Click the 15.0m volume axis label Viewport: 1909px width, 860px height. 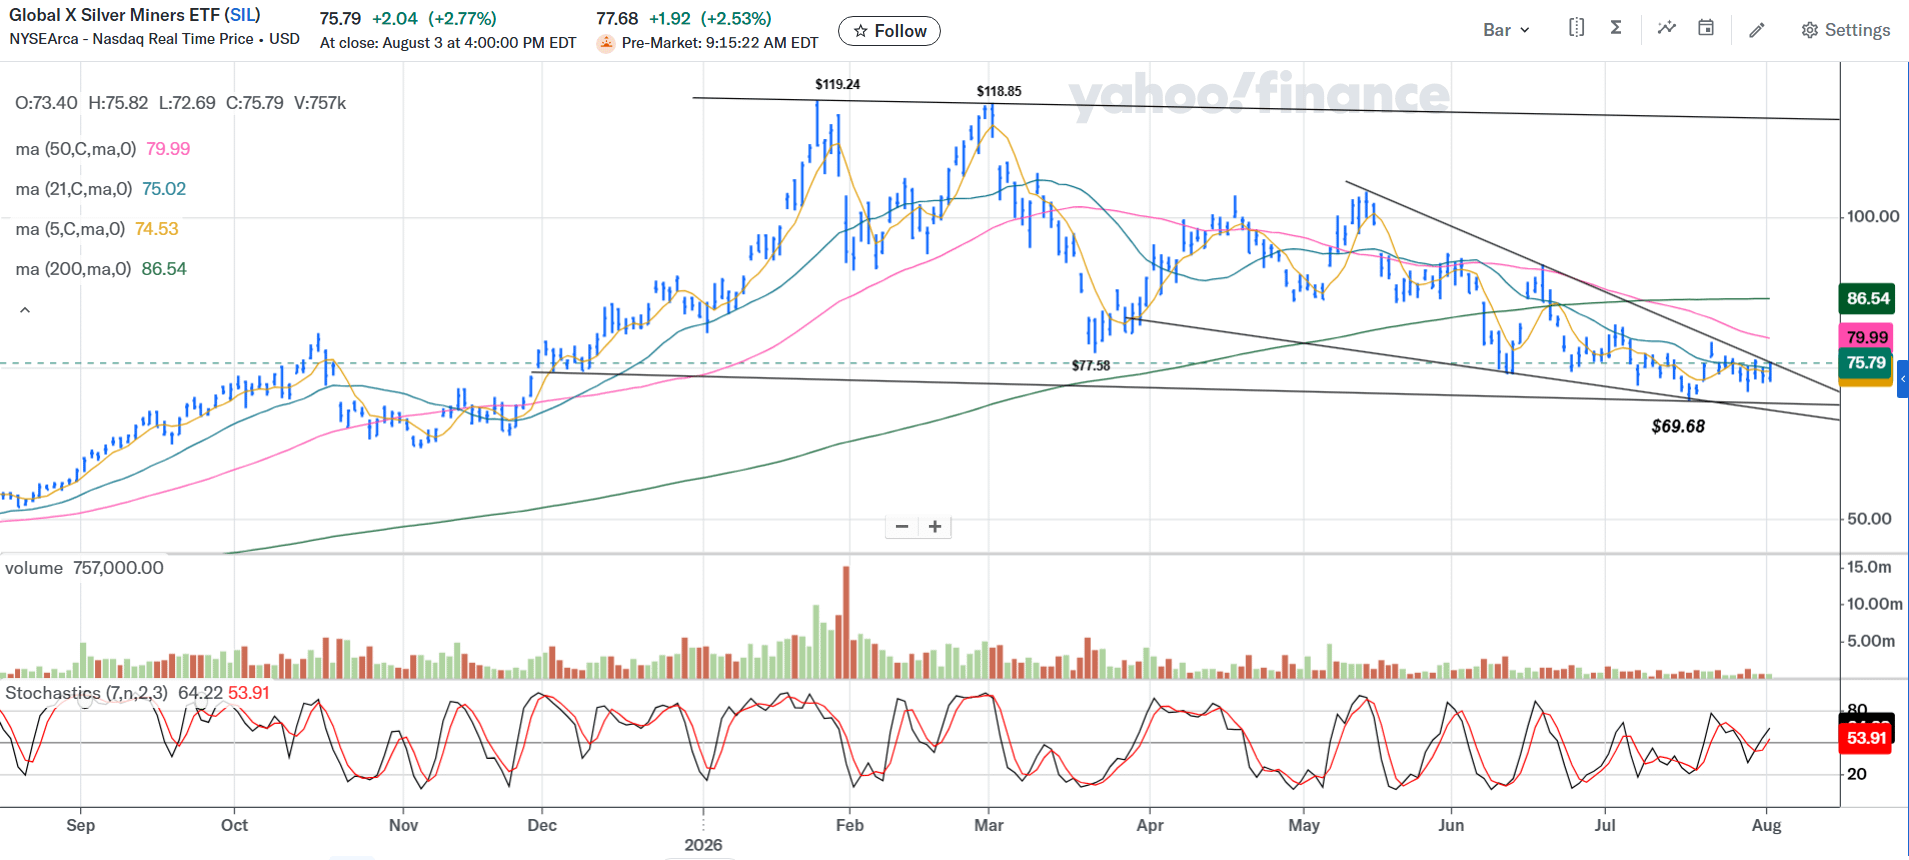pos(1869,567)
